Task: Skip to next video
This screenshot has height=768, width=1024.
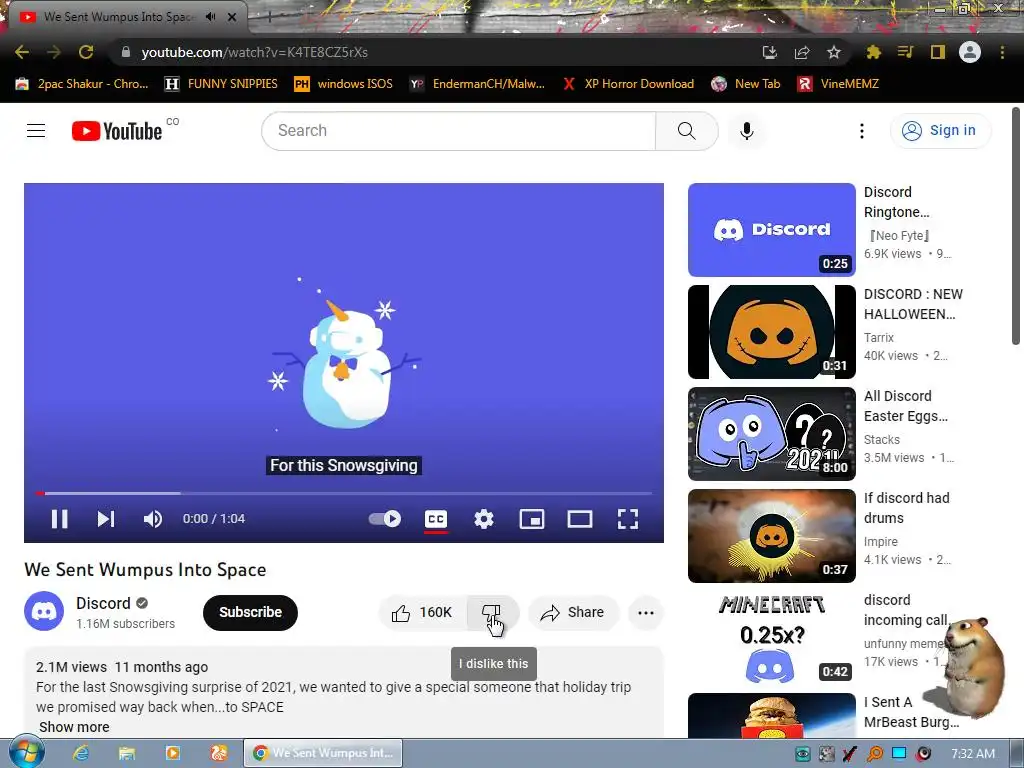Action: [x=106, y=519]
